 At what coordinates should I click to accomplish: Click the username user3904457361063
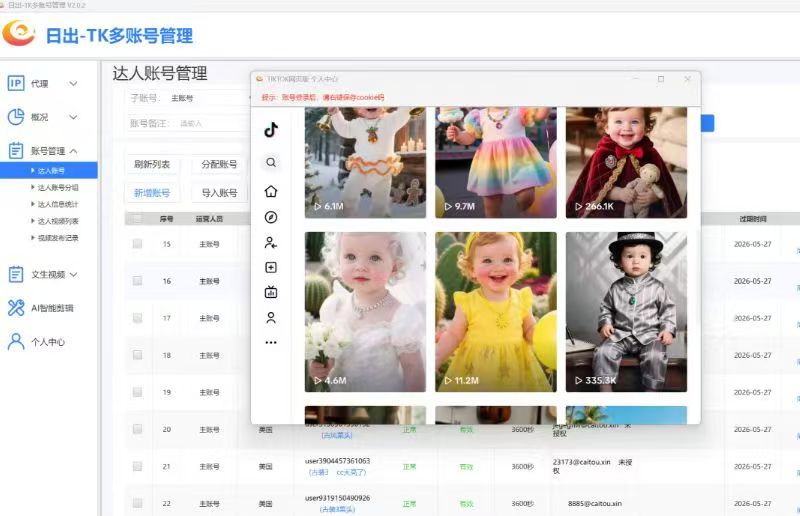[337, 461]
